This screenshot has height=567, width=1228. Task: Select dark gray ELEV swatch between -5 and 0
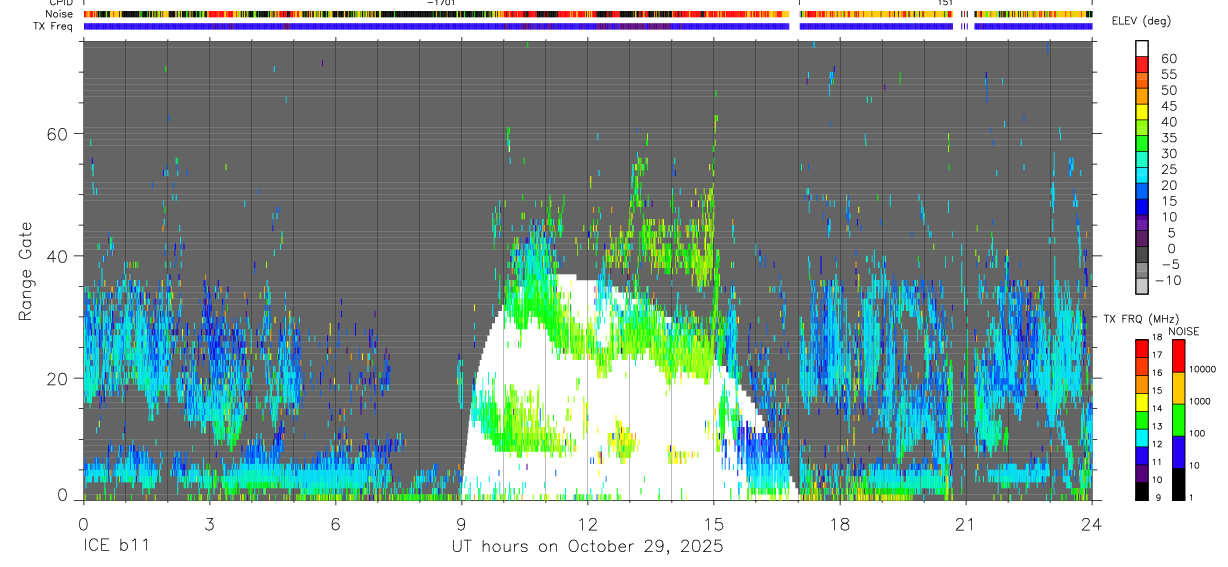pos(1142,252)
